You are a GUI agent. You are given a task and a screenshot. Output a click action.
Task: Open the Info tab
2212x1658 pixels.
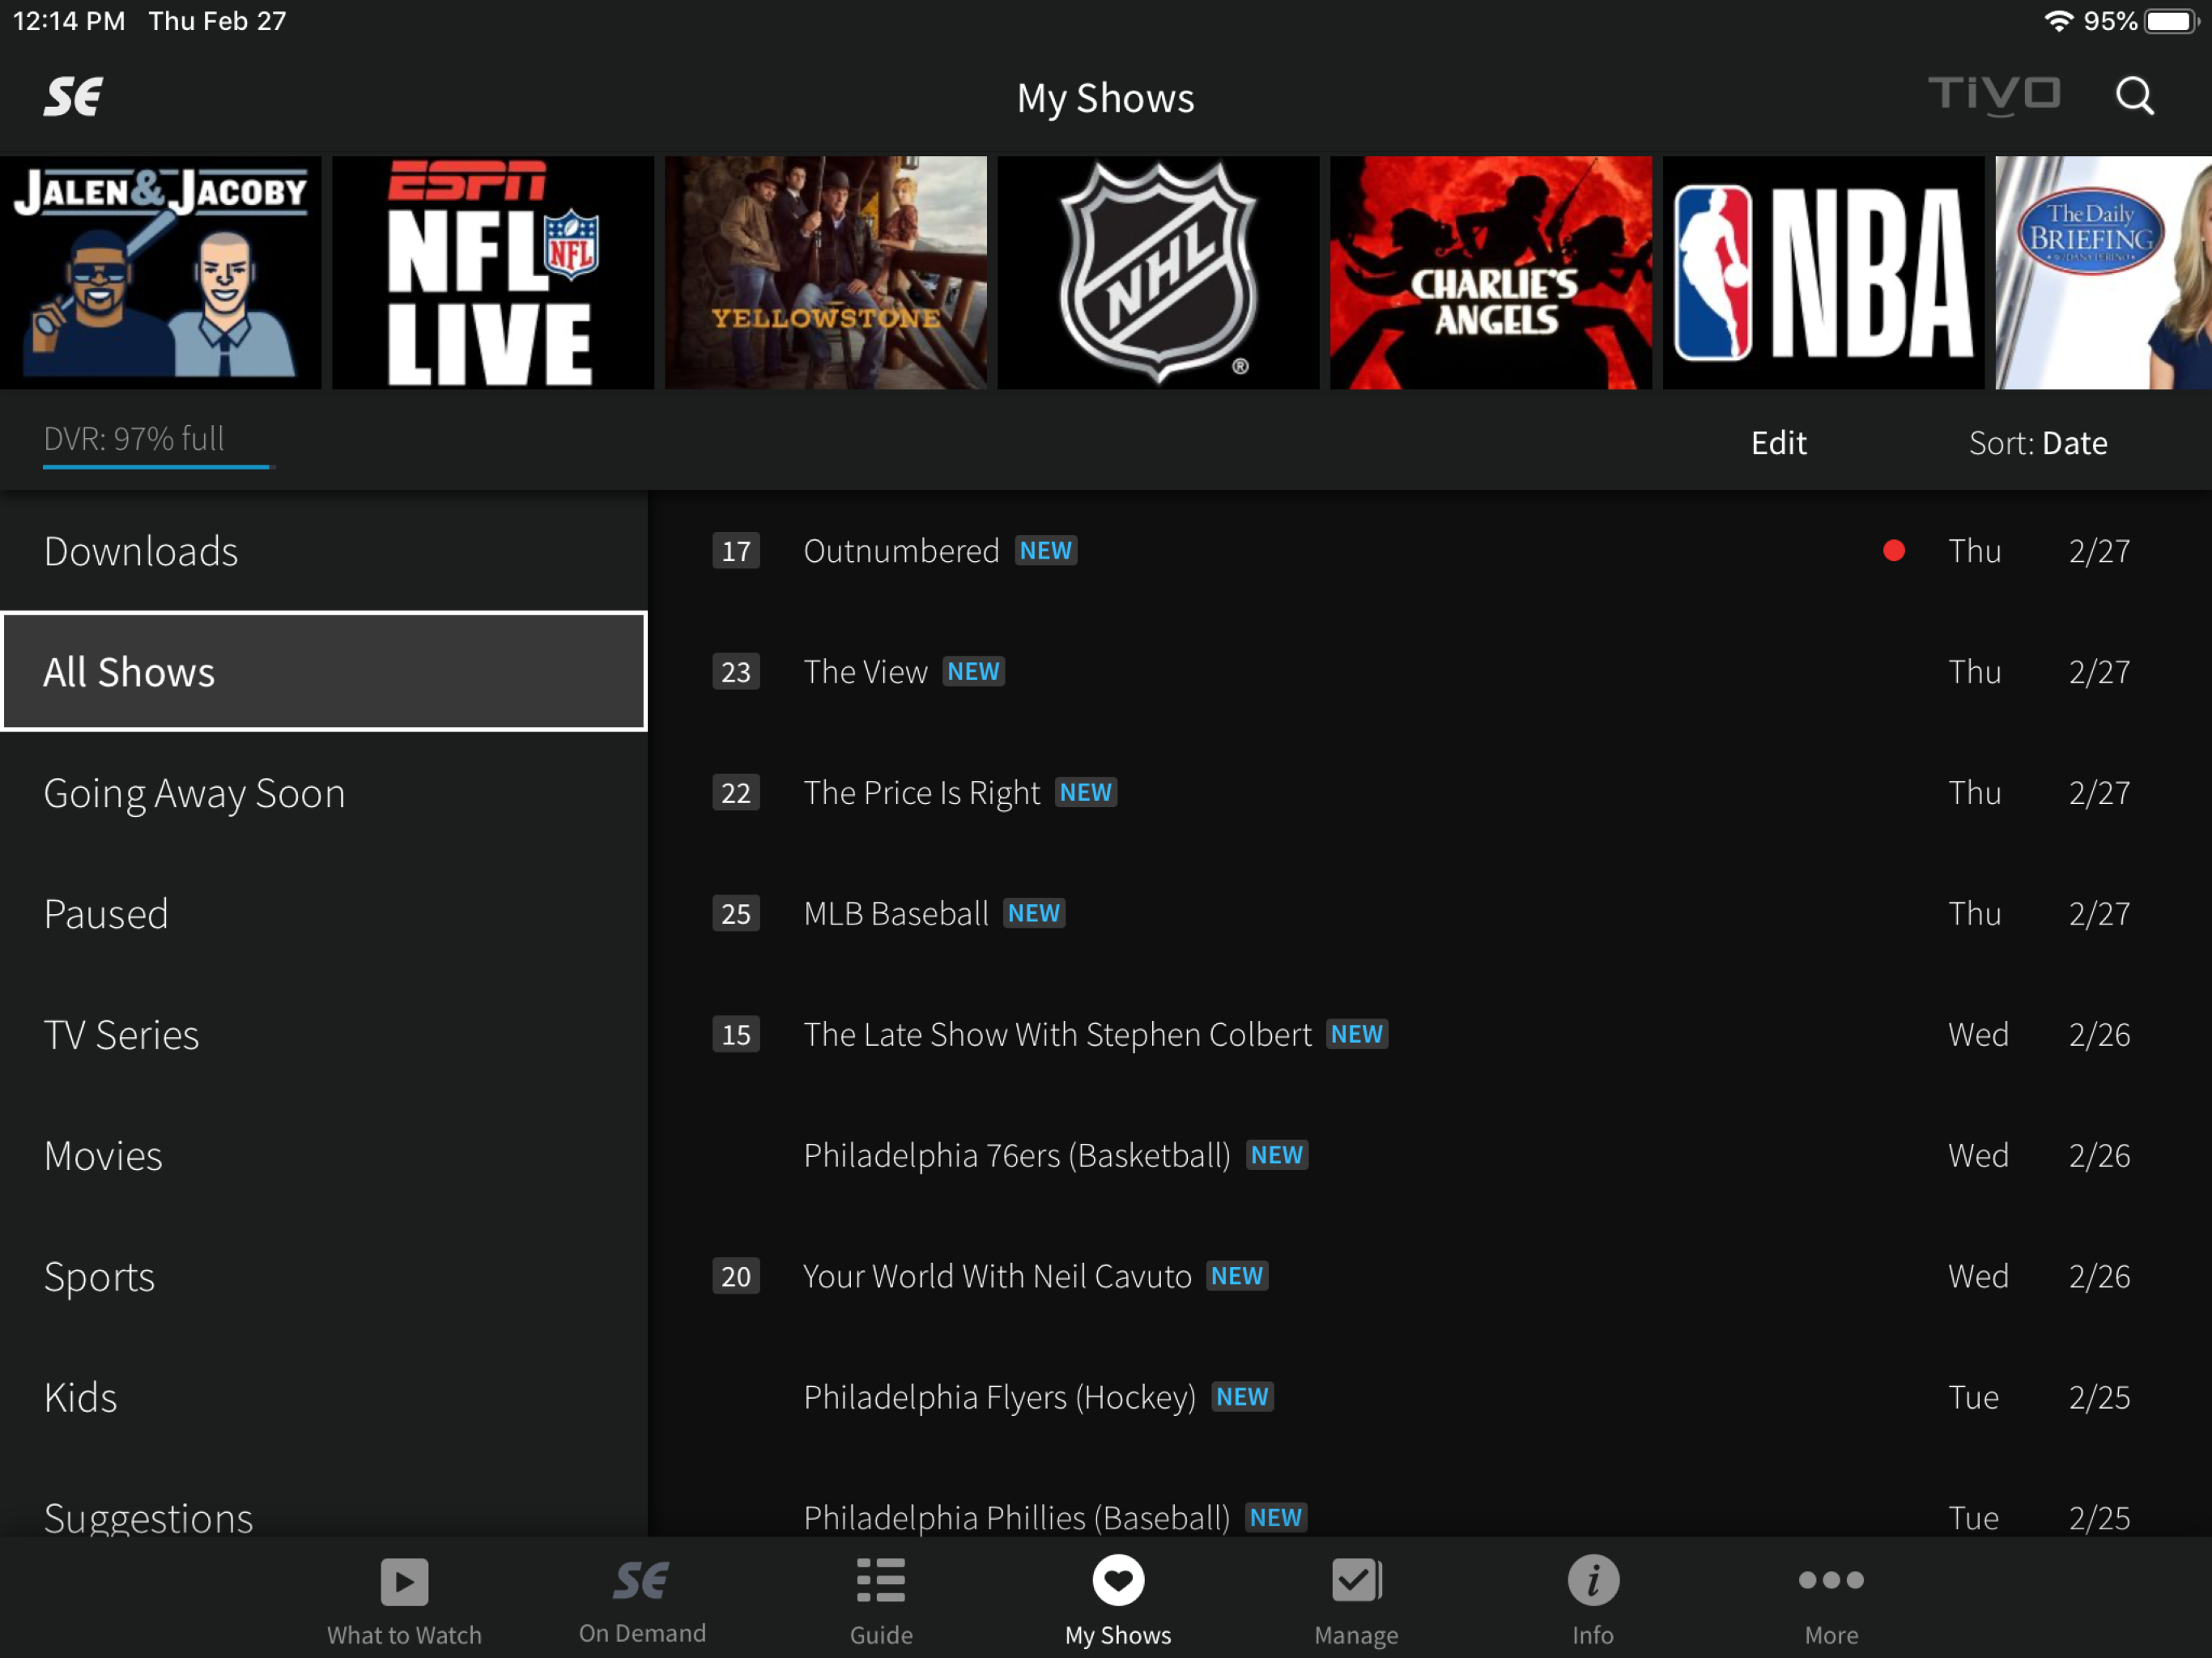1593,1601
